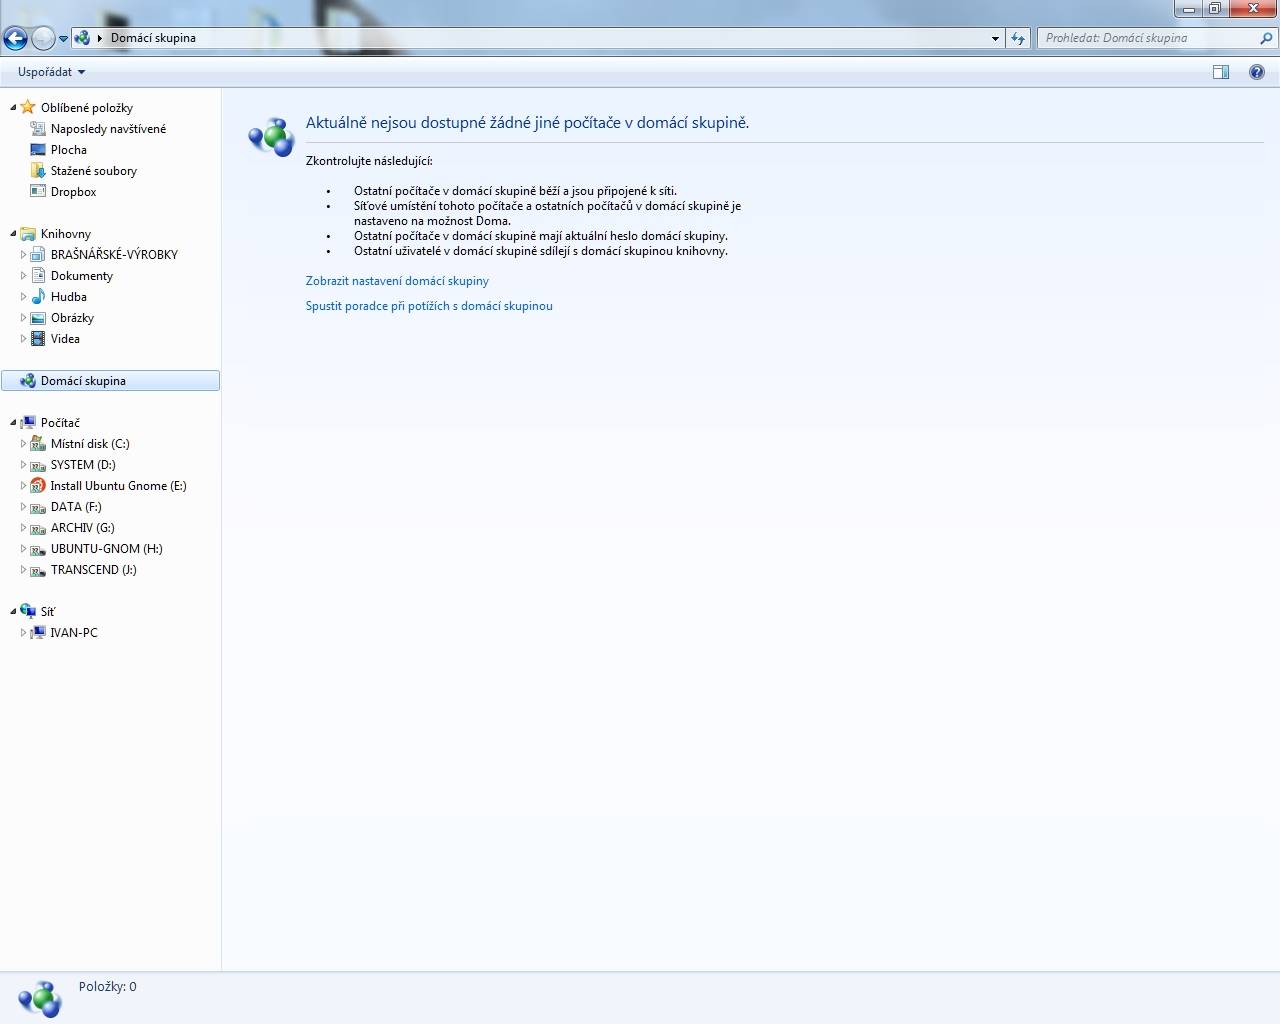The height and width of the screenshot is (1024, 1280).
Task: Select Install Ubuntu Gnome (E:) drive icon
Action: [38, 485]
